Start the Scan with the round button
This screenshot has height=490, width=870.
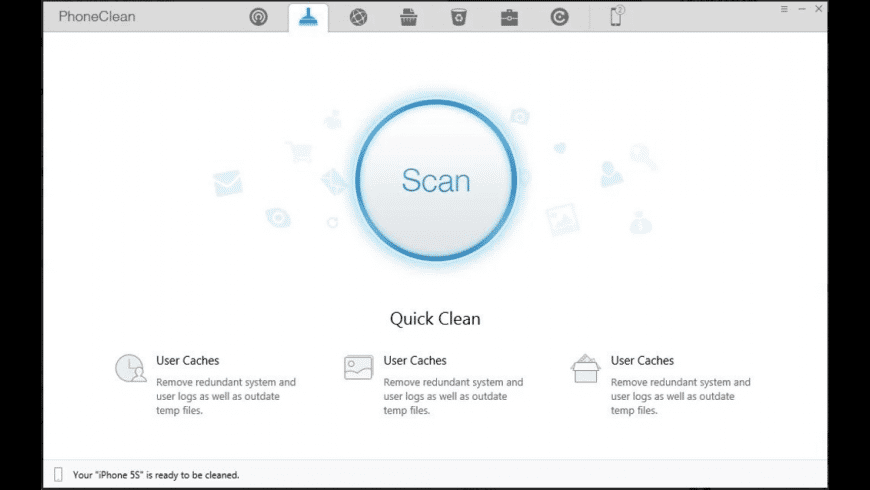click(436, 180)
